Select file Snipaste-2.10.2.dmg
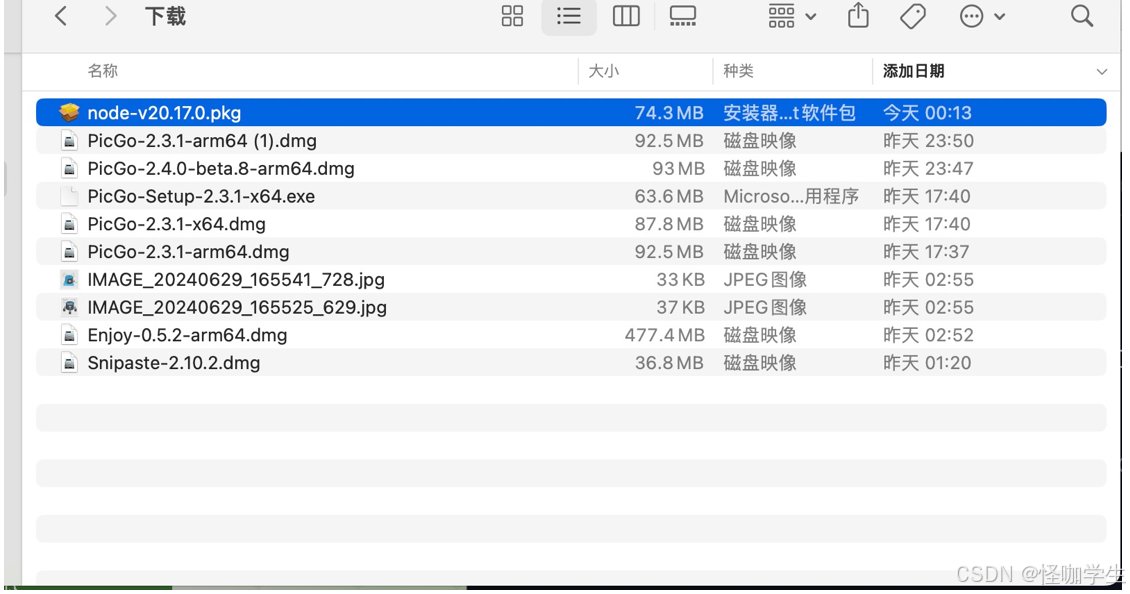 pos(174,363)
